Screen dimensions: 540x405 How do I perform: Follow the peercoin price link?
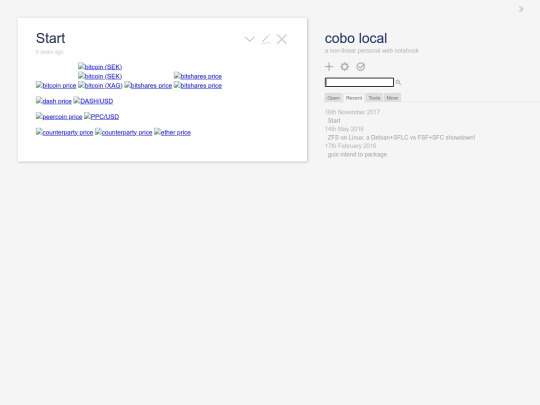pyautogui.click(x=59, y=116)
